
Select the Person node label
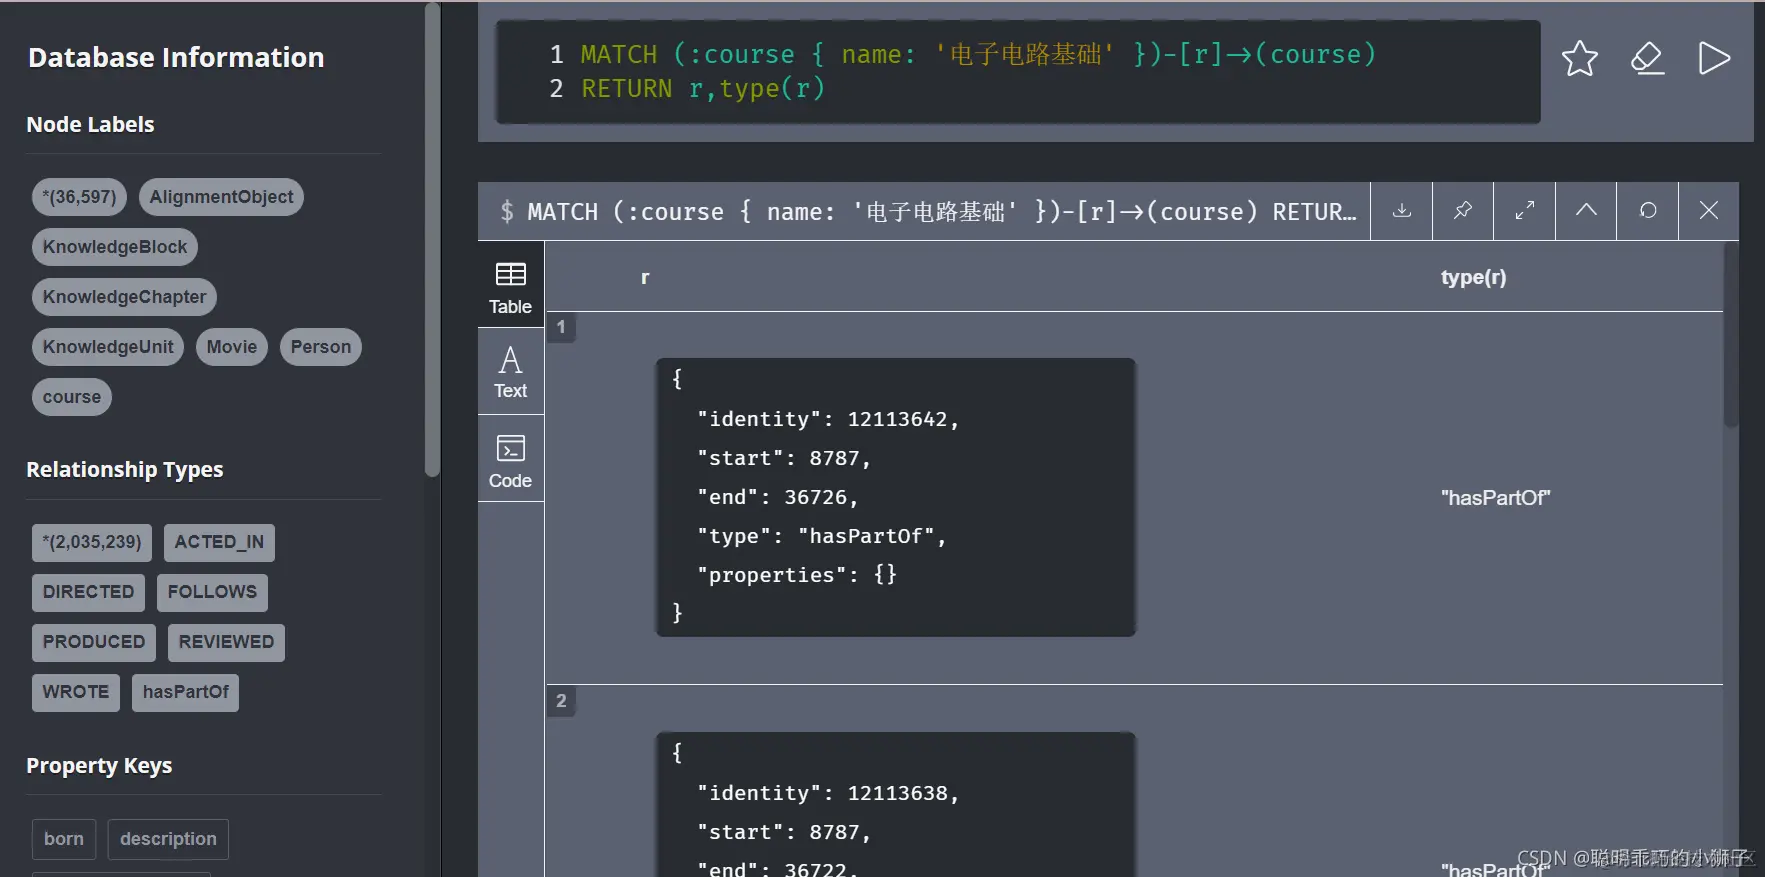pyautogui.click(x=321, y=347)
